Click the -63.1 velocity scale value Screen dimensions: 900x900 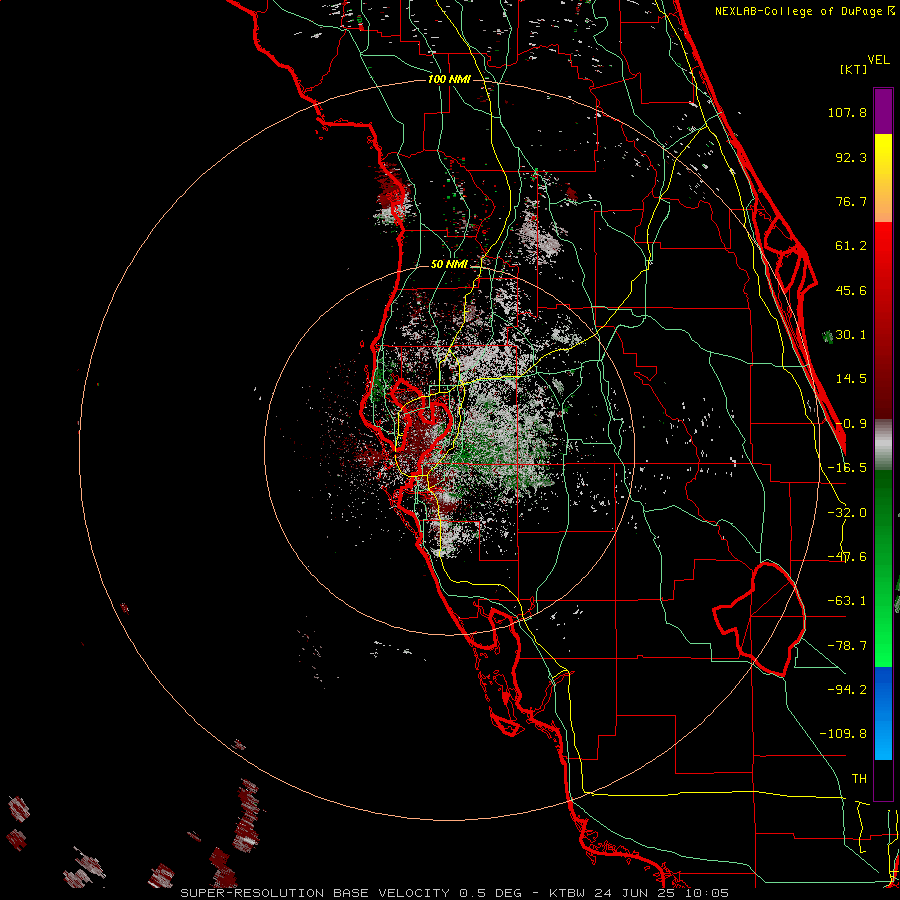(847, 601)
